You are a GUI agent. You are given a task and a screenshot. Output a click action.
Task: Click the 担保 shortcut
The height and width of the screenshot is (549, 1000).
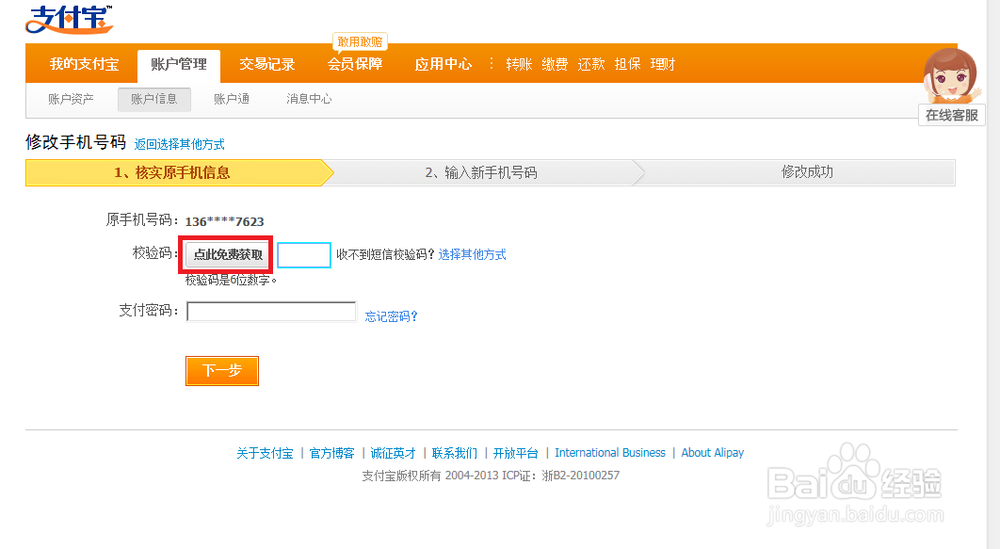coord(628,64)
